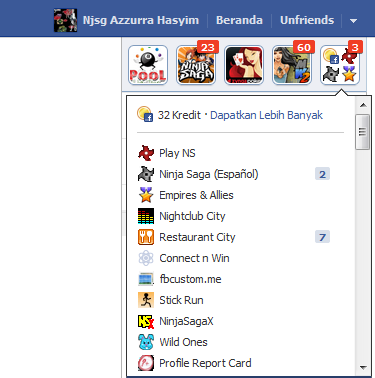The height and width of the screenshot is (378, 375).
Task: Click the Ninja Saga (Español) shuriken icon
Action: coord(146,174)
